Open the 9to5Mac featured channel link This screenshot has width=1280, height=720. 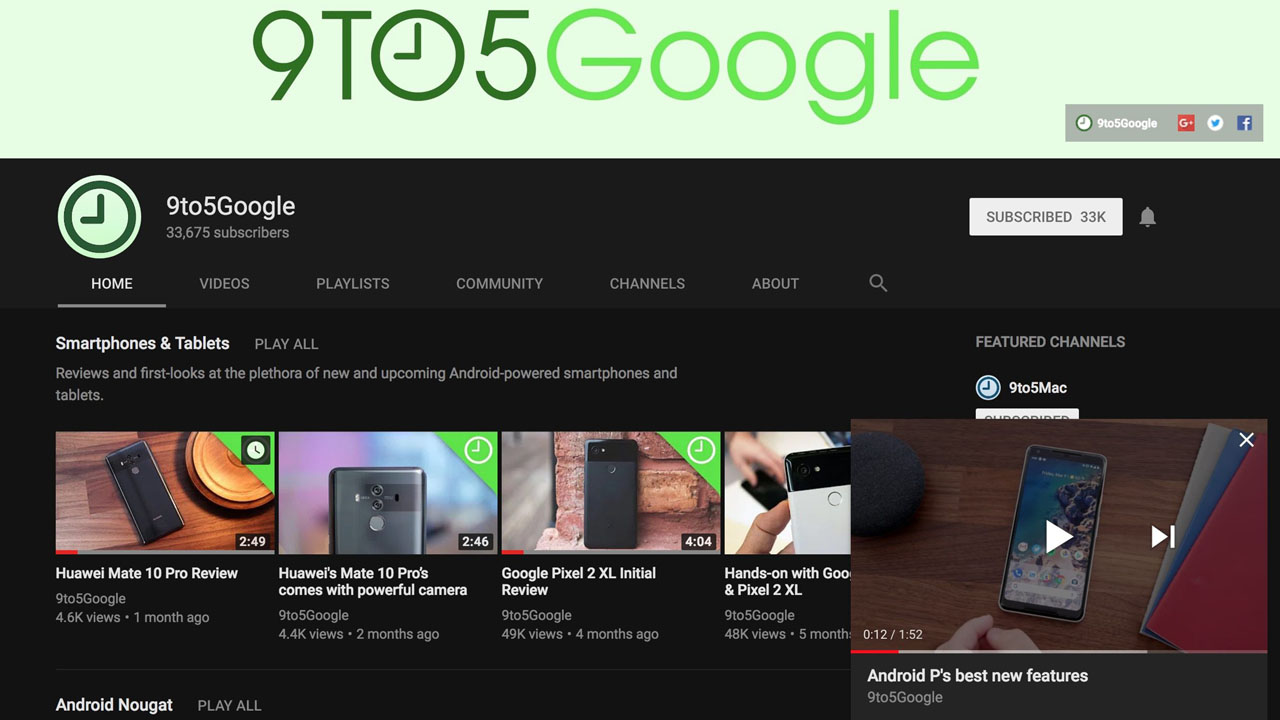click(1038, 388)
